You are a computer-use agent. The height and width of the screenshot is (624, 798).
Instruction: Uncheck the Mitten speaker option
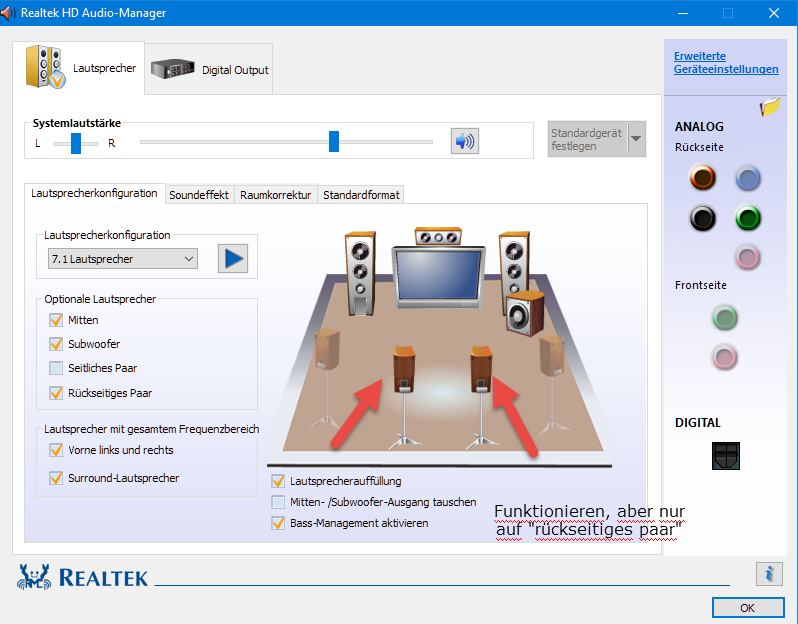click(x=56, y=320)
